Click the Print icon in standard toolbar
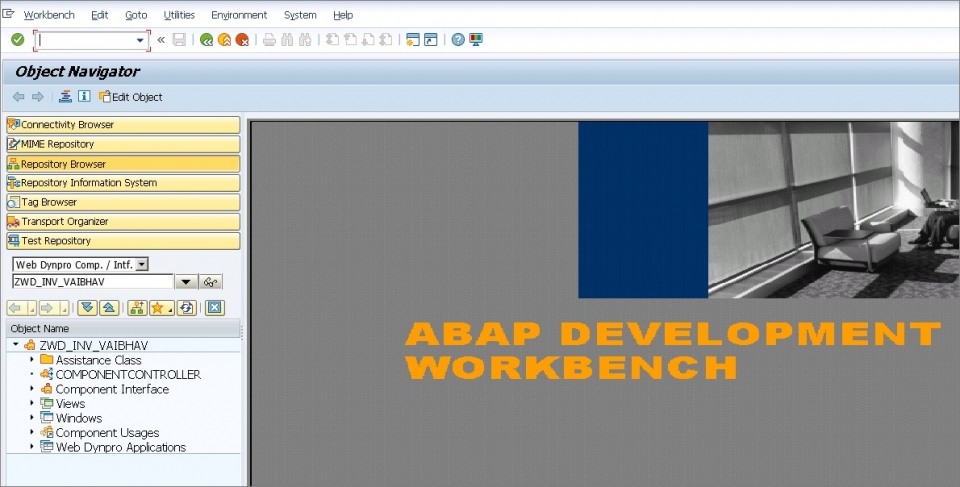The image size is (960, 487). point(269,40)
